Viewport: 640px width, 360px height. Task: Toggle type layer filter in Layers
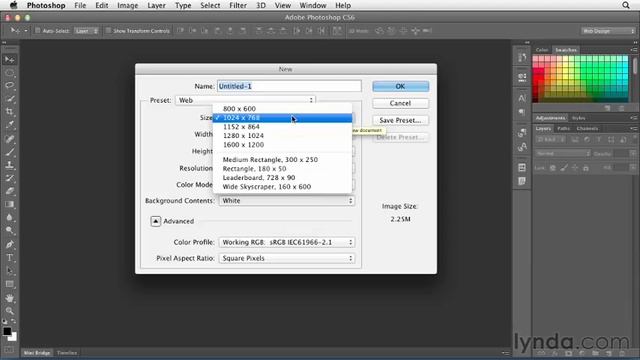(599, 140)
